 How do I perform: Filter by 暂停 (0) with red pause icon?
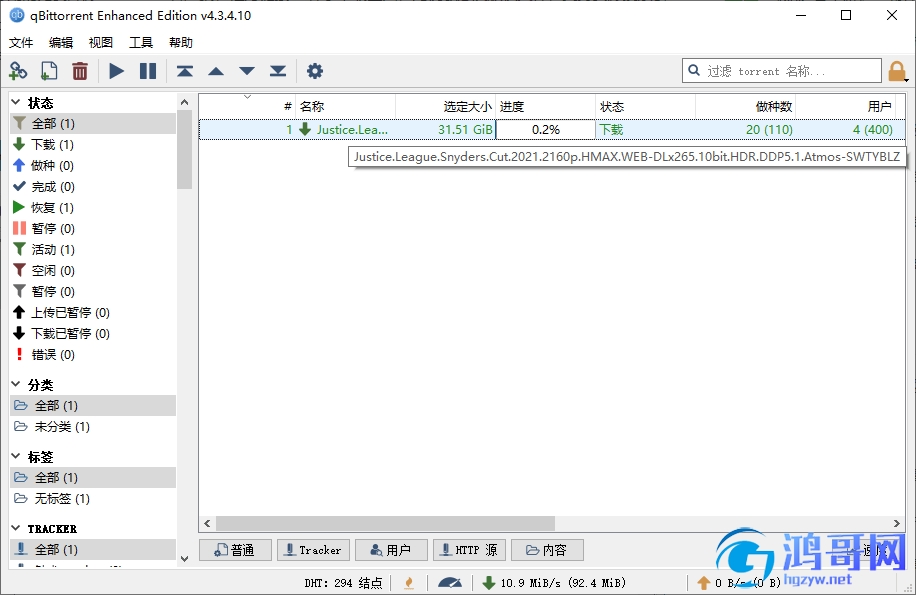click(x=93, y=229)
